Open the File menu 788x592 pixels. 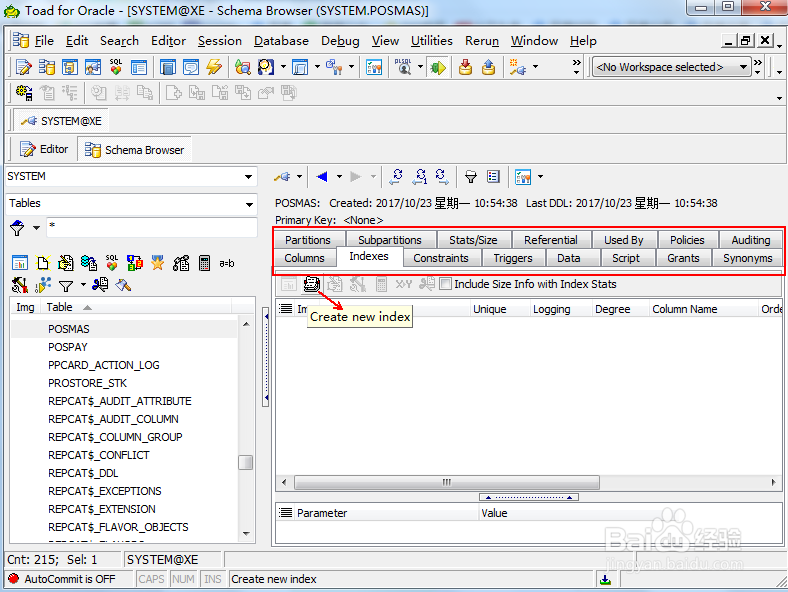(44, 41)
